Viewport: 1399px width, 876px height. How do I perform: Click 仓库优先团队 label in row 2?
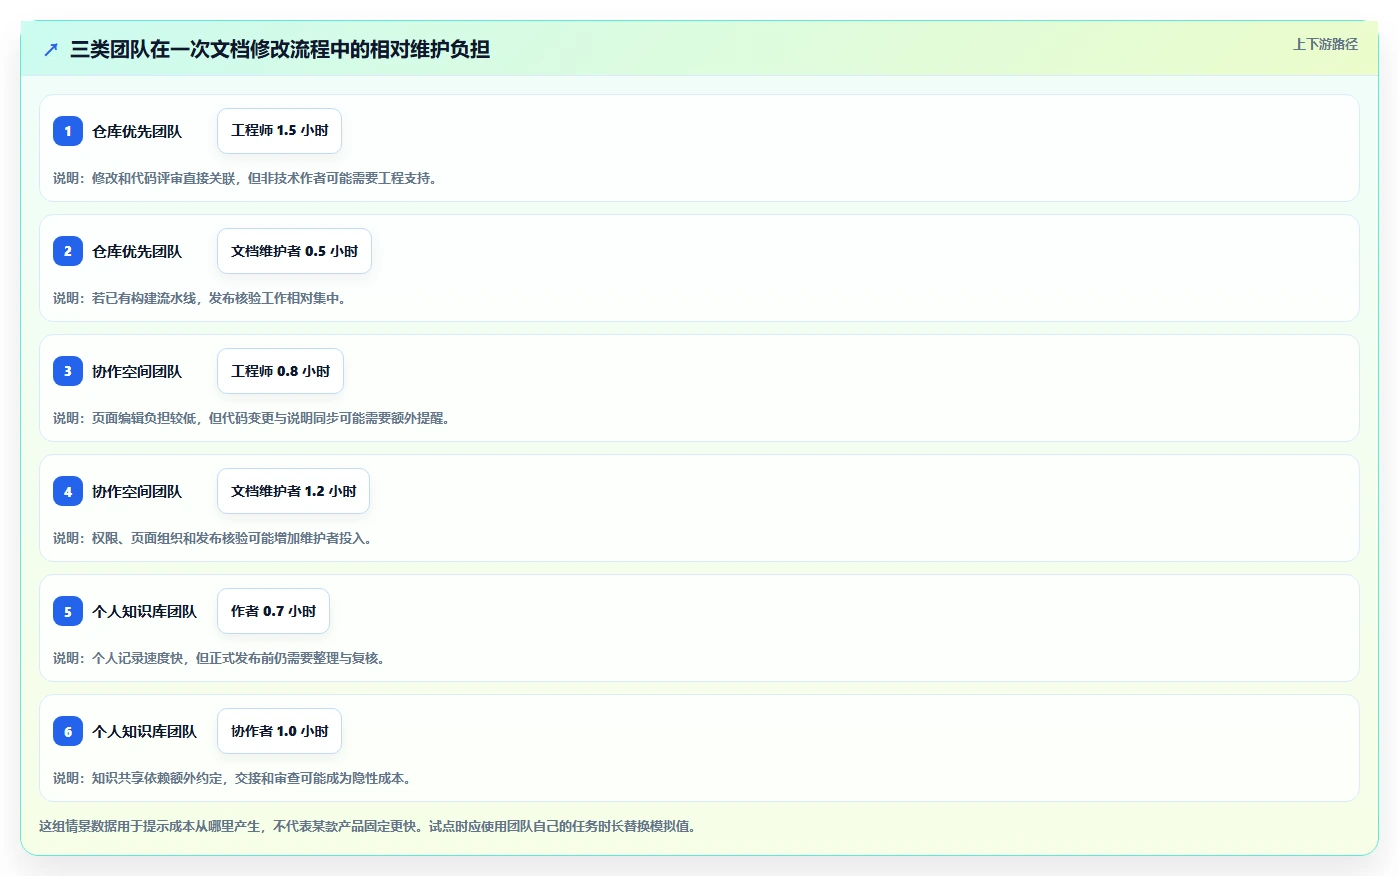pos(137,251)
